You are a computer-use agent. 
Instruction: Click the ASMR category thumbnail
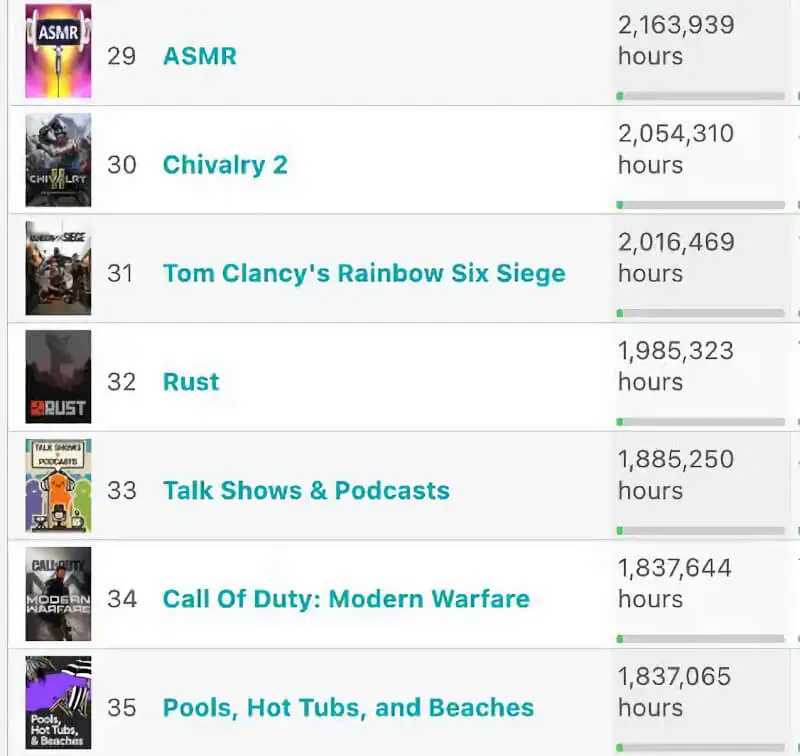point(58,50)
